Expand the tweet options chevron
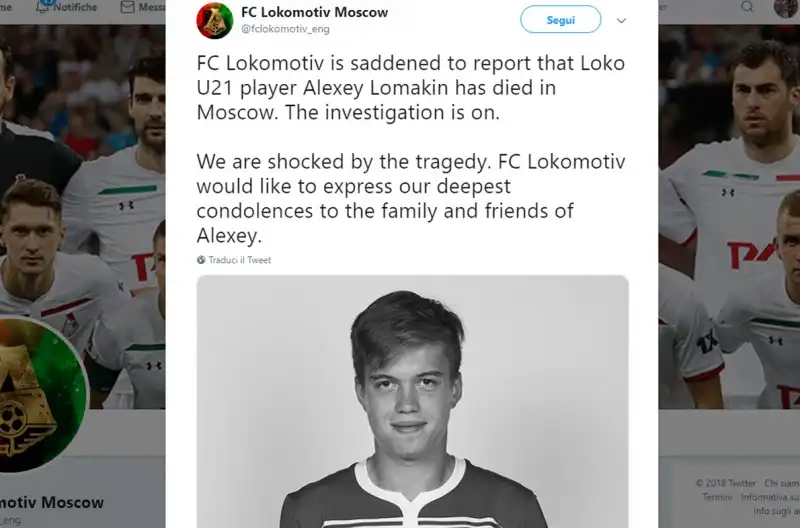 621,21
